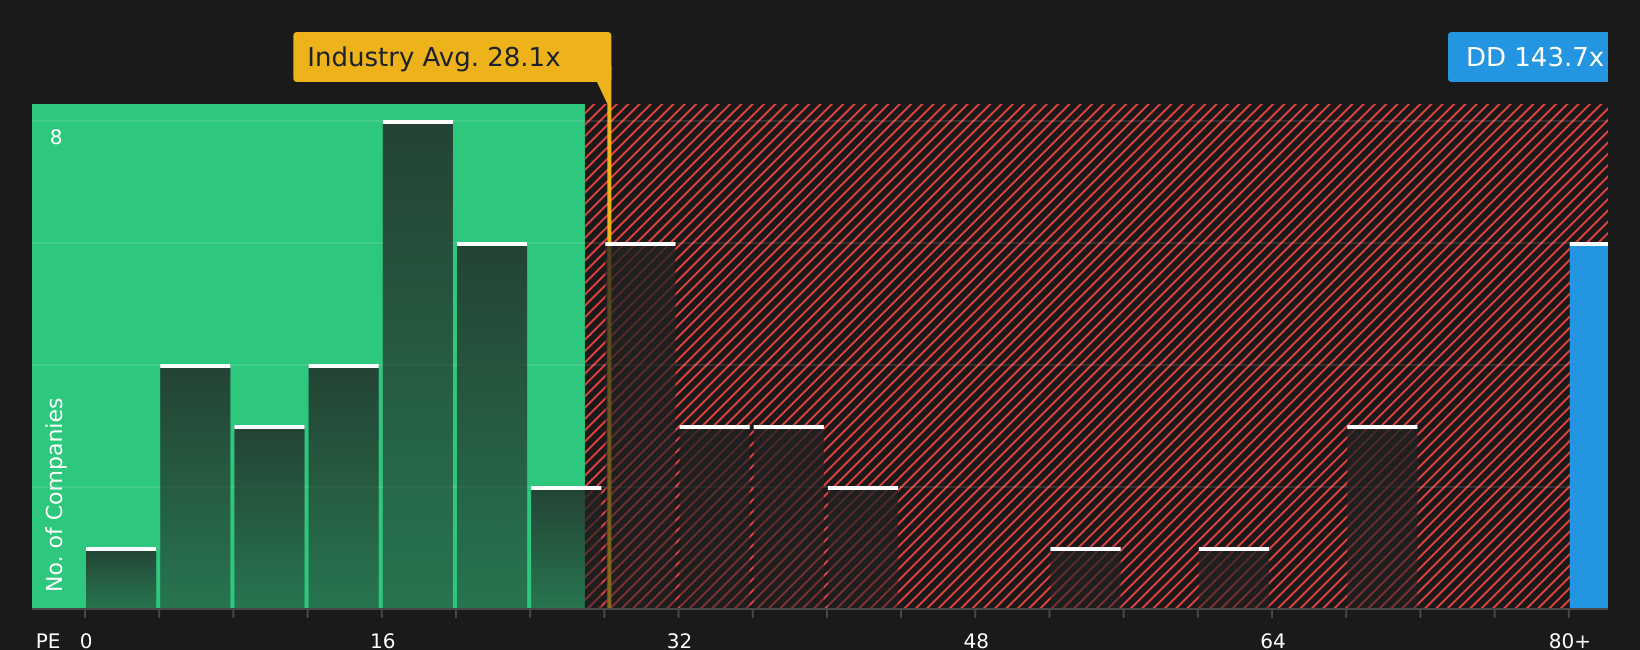1640x650 pixels.
Task: Click the x-axis label 64
Action: [x=1273, y=641]
